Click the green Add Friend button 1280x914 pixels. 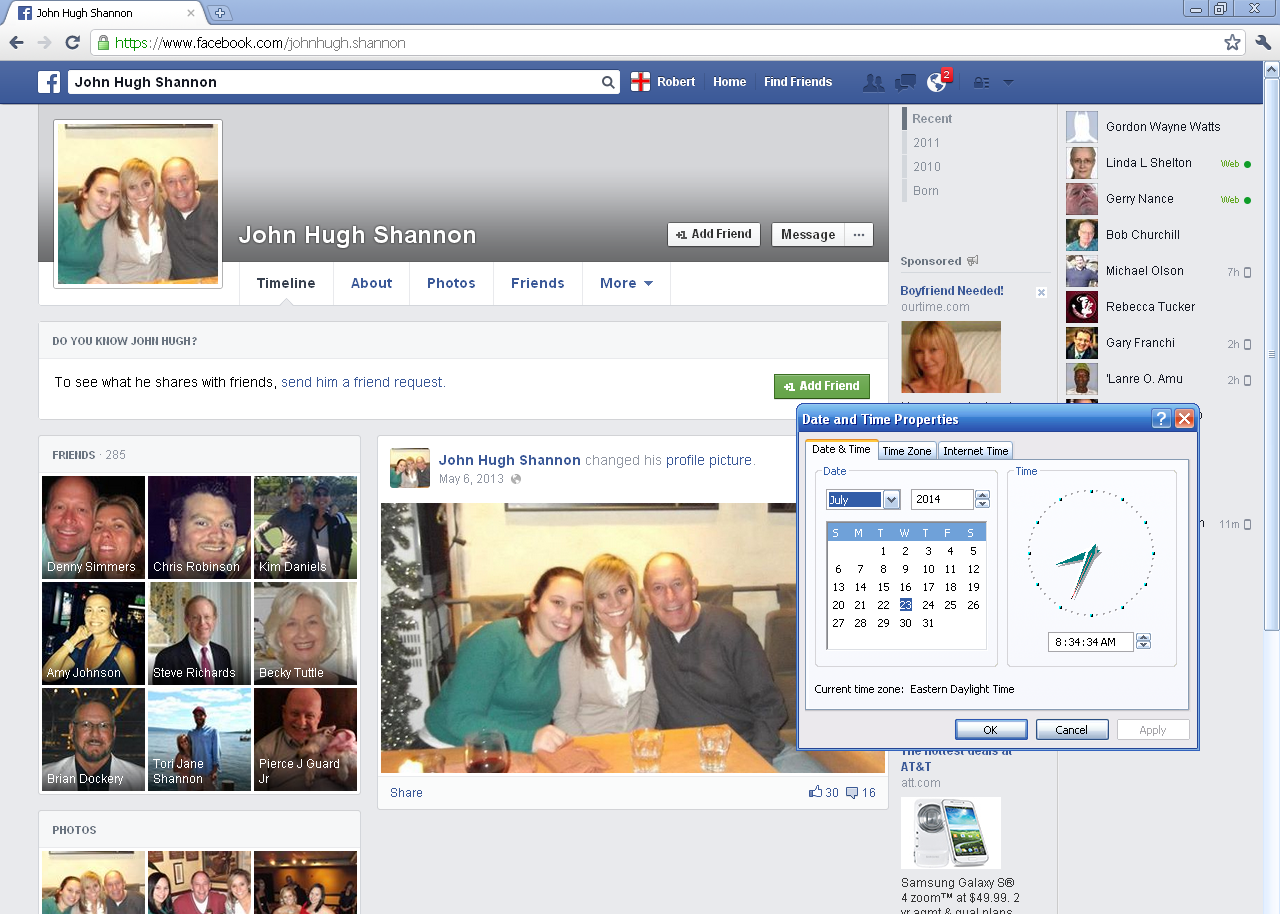pos(821,386)
